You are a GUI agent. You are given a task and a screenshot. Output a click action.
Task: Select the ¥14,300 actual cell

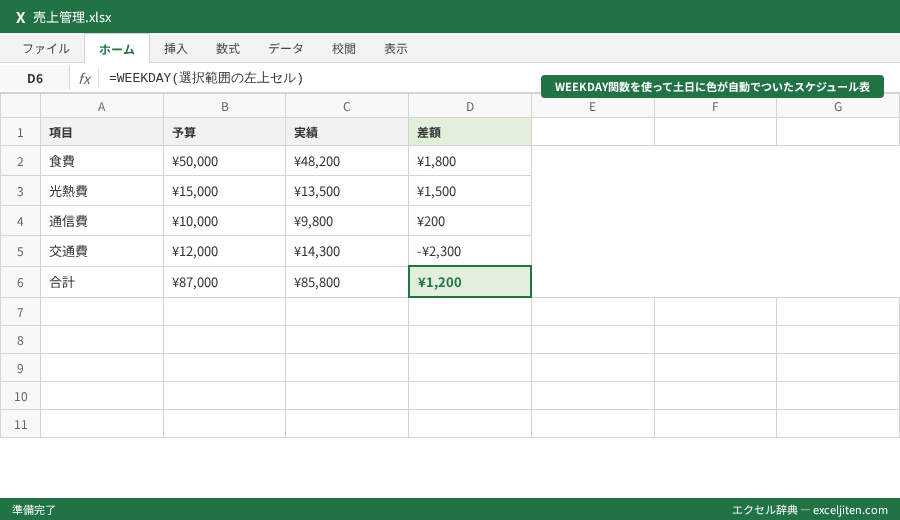(347, 251)
